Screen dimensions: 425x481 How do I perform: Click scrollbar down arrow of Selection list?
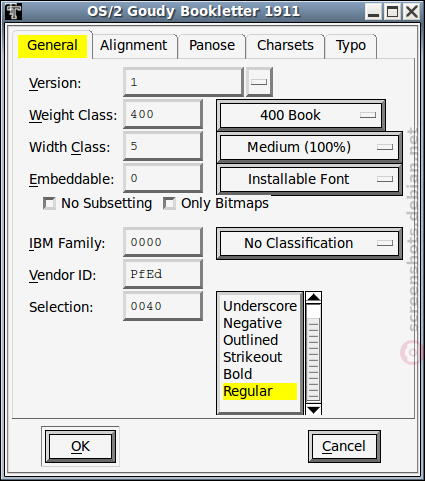[x=313, y=409]
